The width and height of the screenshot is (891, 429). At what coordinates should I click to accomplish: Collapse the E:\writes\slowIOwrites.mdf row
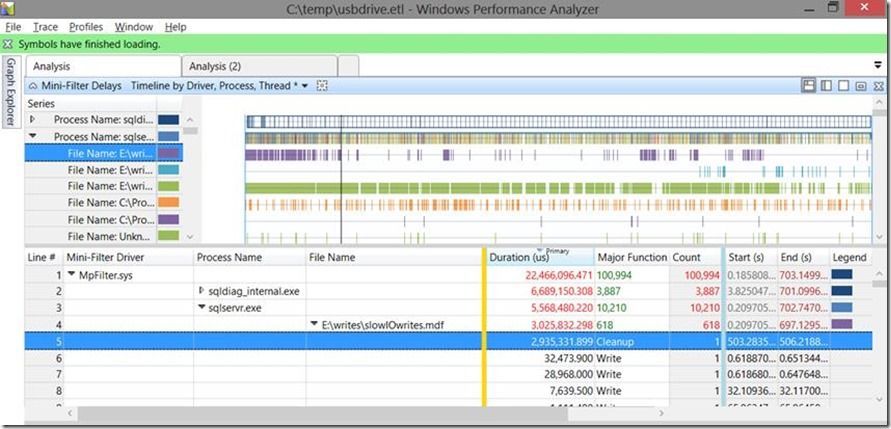pos(314,324)
